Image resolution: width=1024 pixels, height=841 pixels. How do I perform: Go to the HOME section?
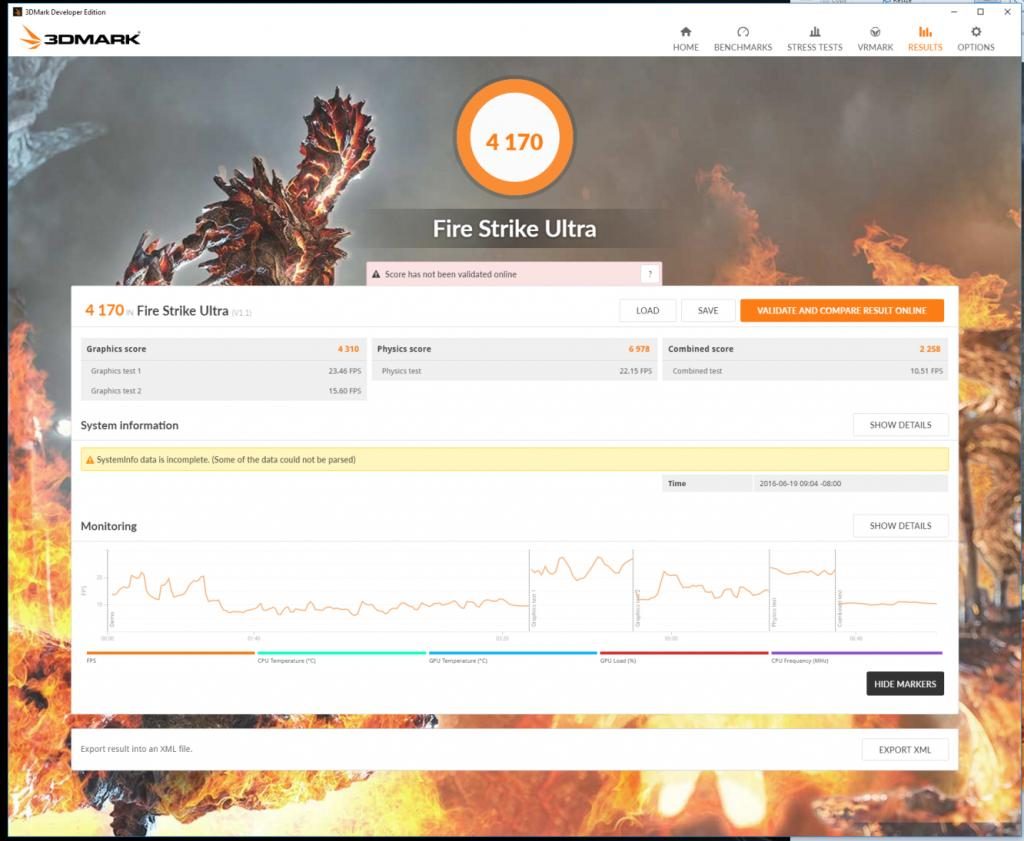click(685, 39)
